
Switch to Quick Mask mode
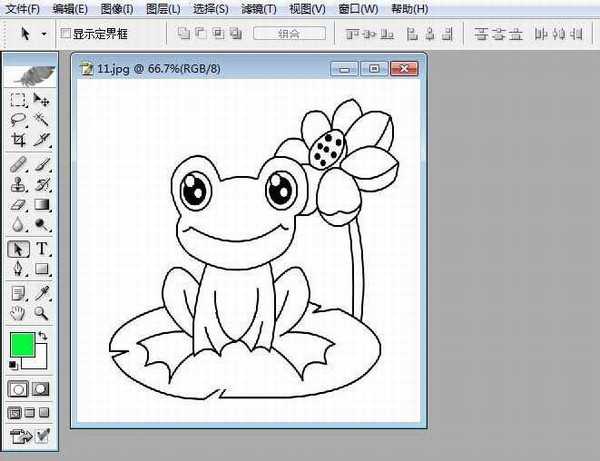[42, 388]
